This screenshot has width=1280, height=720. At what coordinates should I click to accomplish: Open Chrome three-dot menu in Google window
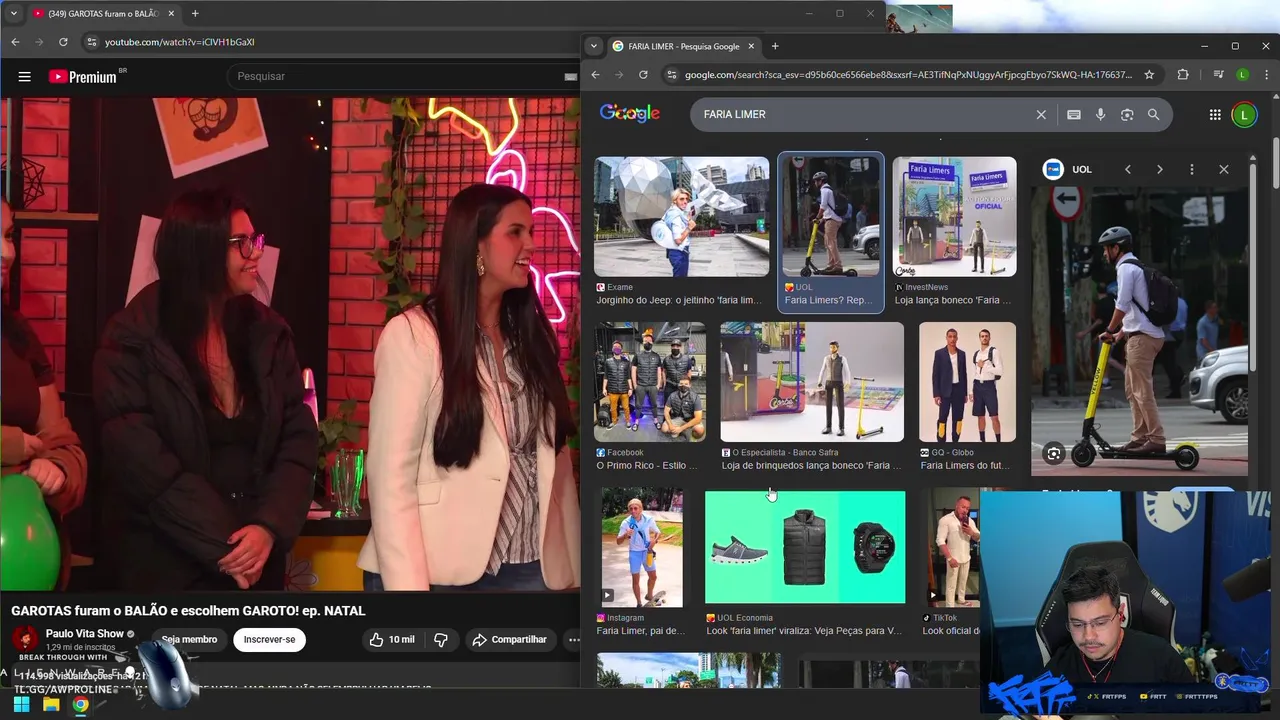coord(1265,75)
